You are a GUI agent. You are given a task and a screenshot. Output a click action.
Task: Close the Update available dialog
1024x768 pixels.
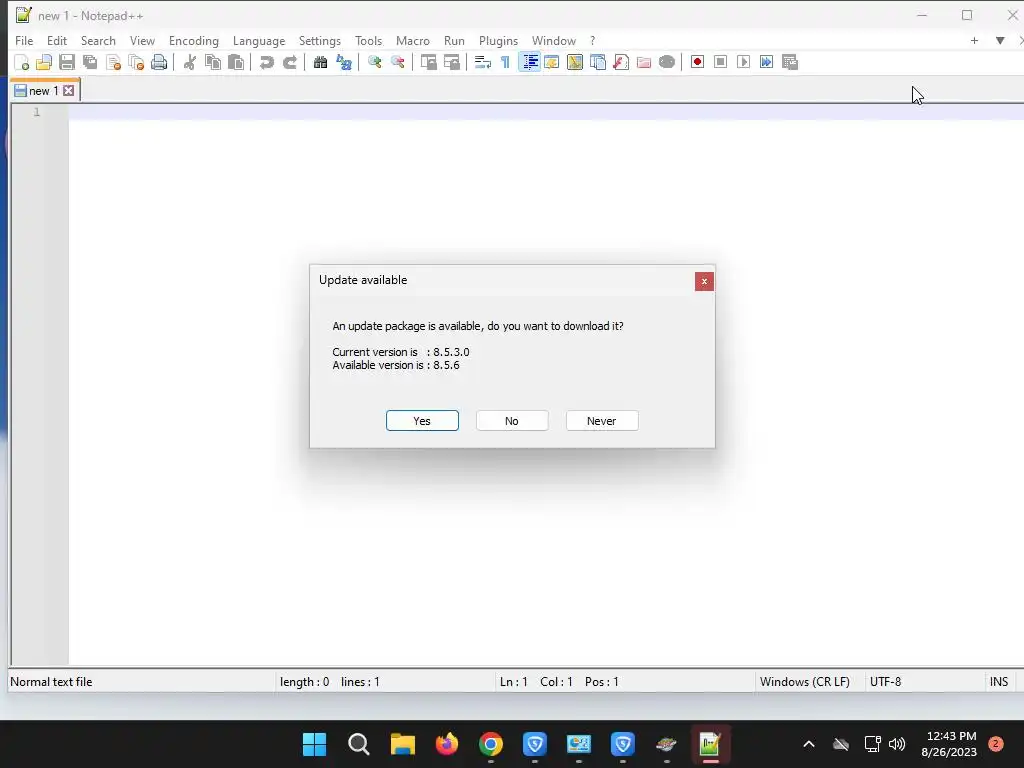704,281
